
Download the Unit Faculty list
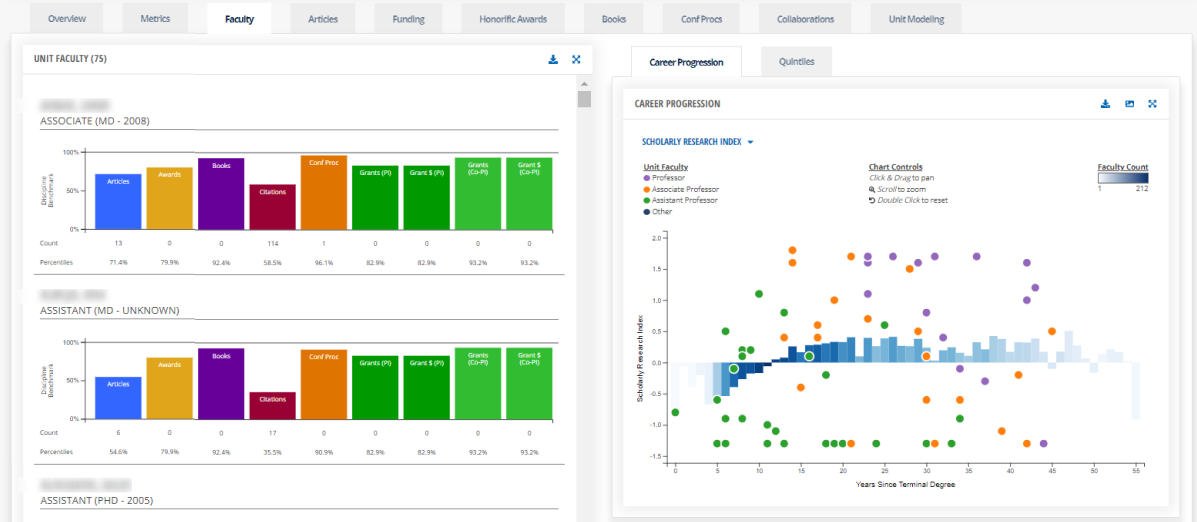pyautogui.click(x=553, y=59)
